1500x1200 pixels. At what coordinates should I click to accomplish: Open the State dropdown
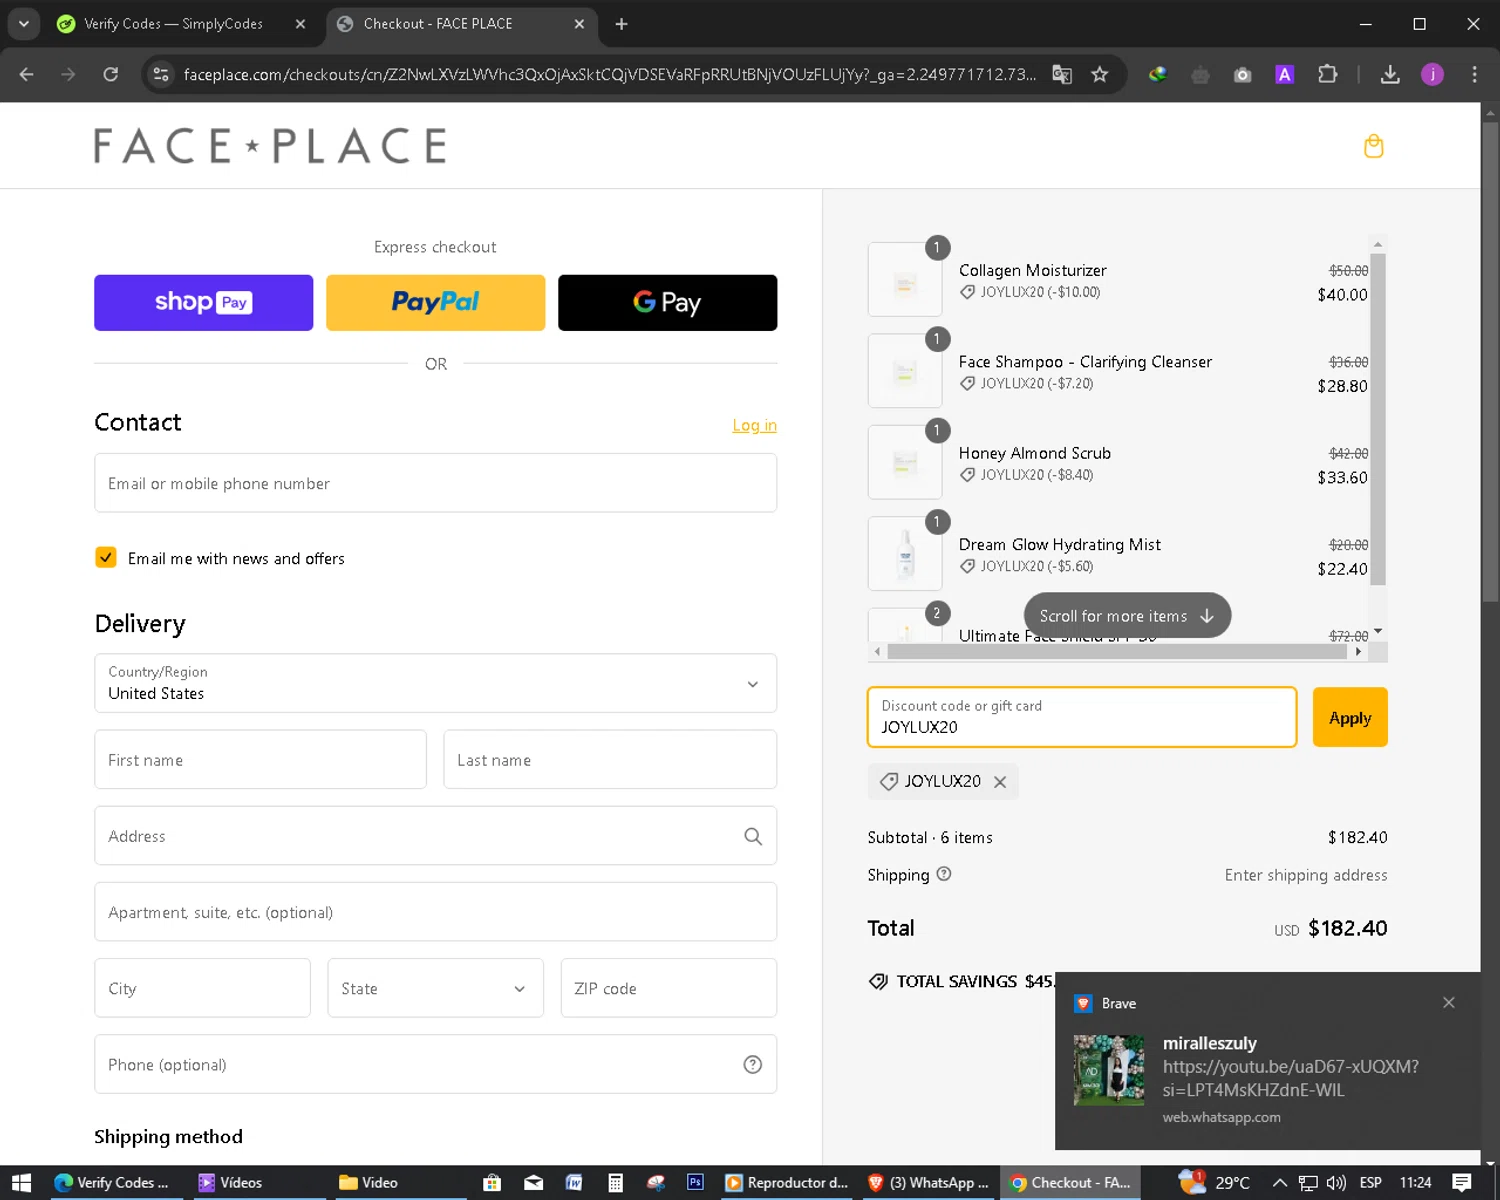coord(435,988)
